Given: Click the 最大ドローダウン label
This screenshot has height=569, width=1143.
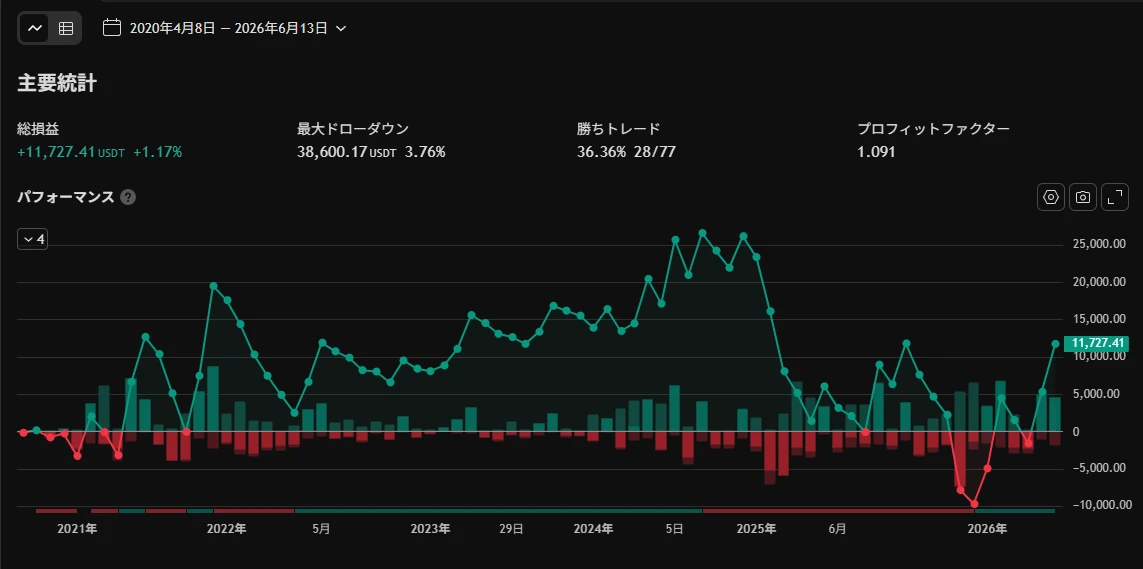Looking at the screenshot, I should click(x=353, y=129).
